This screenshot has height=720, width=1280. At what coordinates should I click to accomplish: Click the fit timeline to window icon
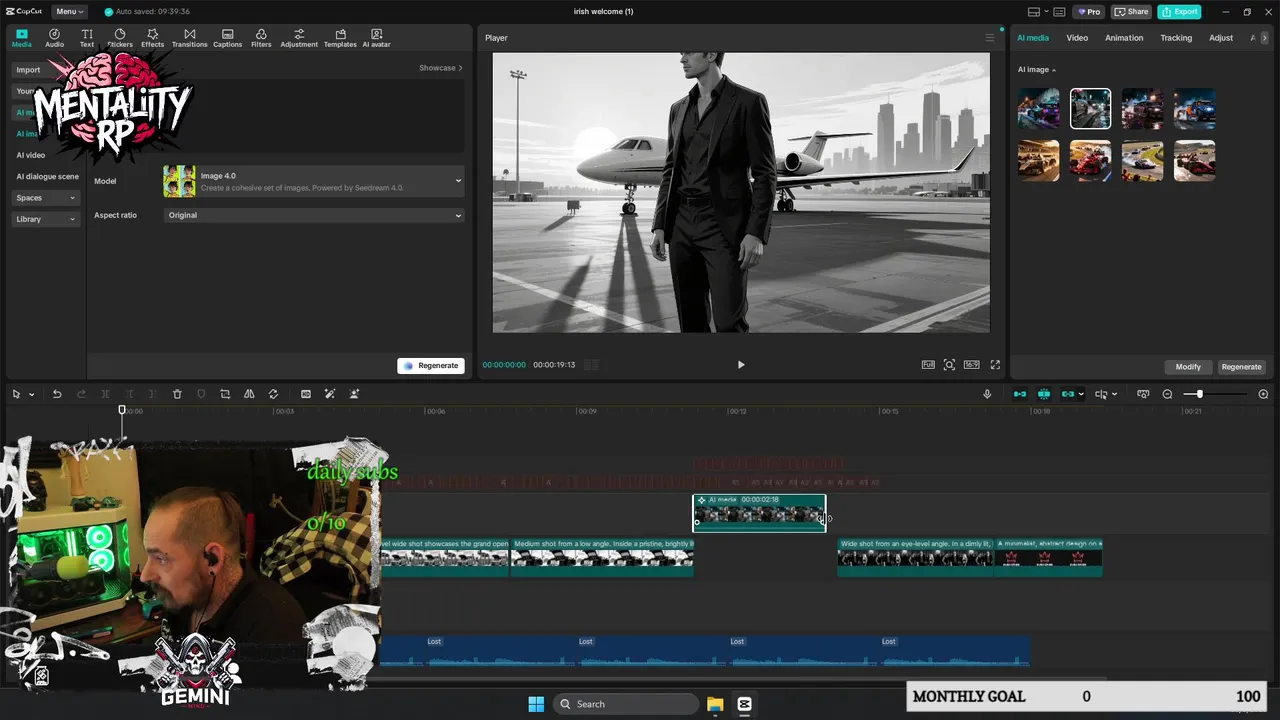pos(1143,394)
